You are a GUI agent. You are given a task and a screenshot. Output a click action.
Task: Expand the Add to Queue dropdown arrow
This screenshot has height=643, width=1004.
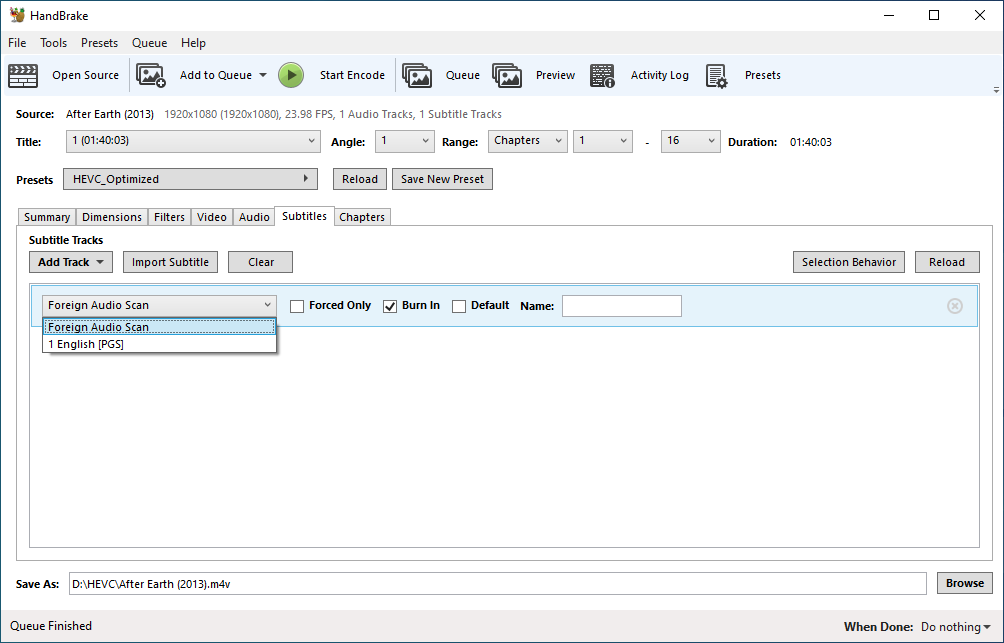[x=263, y=76]
